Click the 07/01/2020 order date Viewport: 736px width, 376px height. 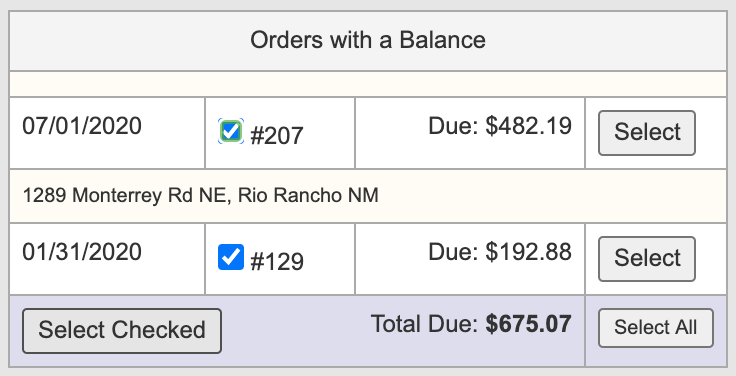[82, 126]
